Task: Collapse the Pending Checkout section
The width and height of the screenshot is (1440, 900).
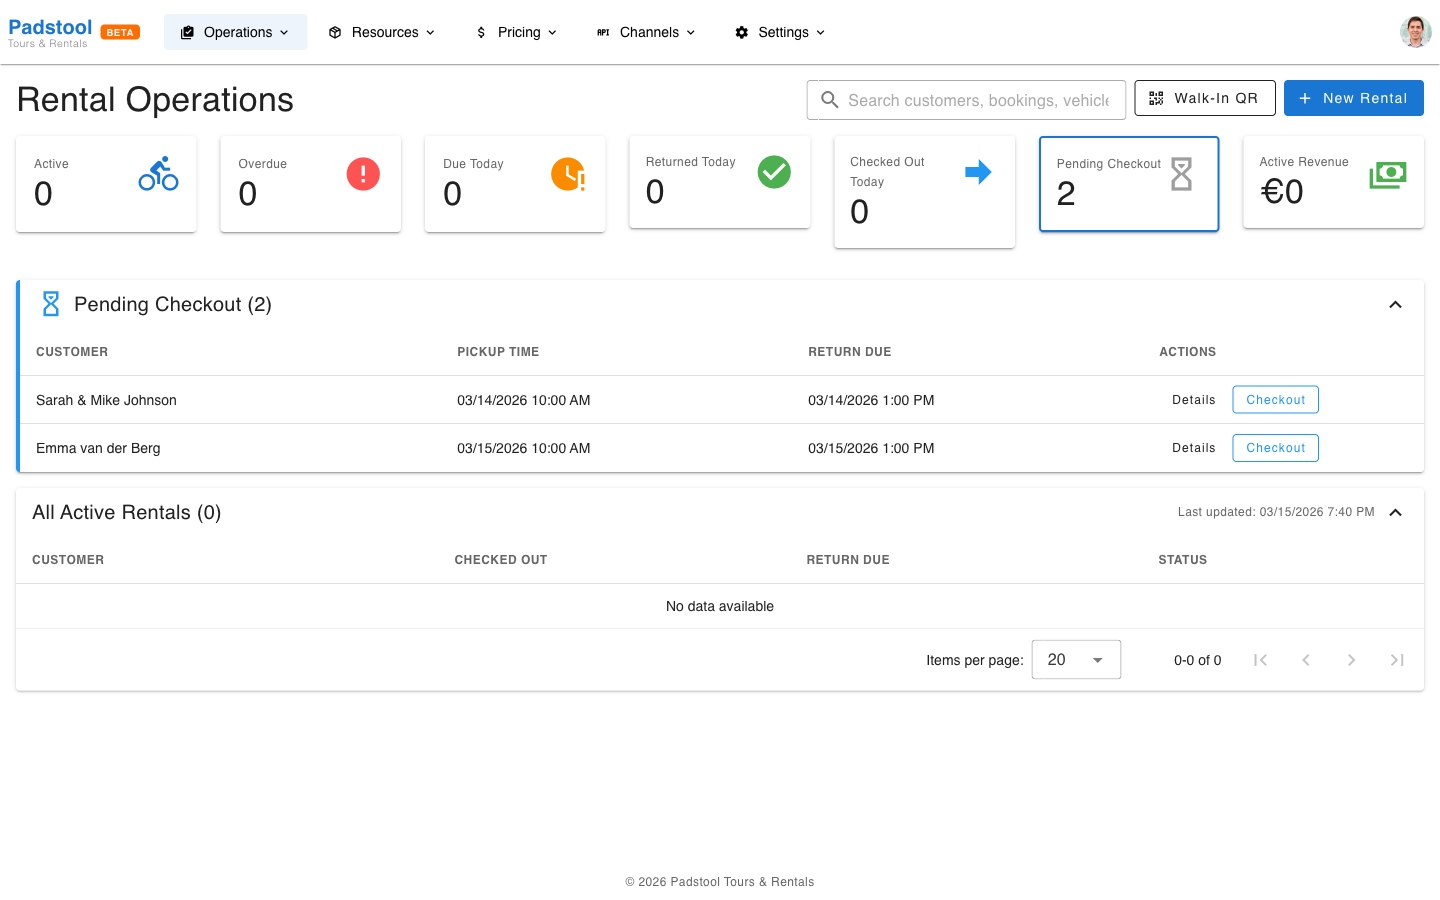Action: (1395, 304)
